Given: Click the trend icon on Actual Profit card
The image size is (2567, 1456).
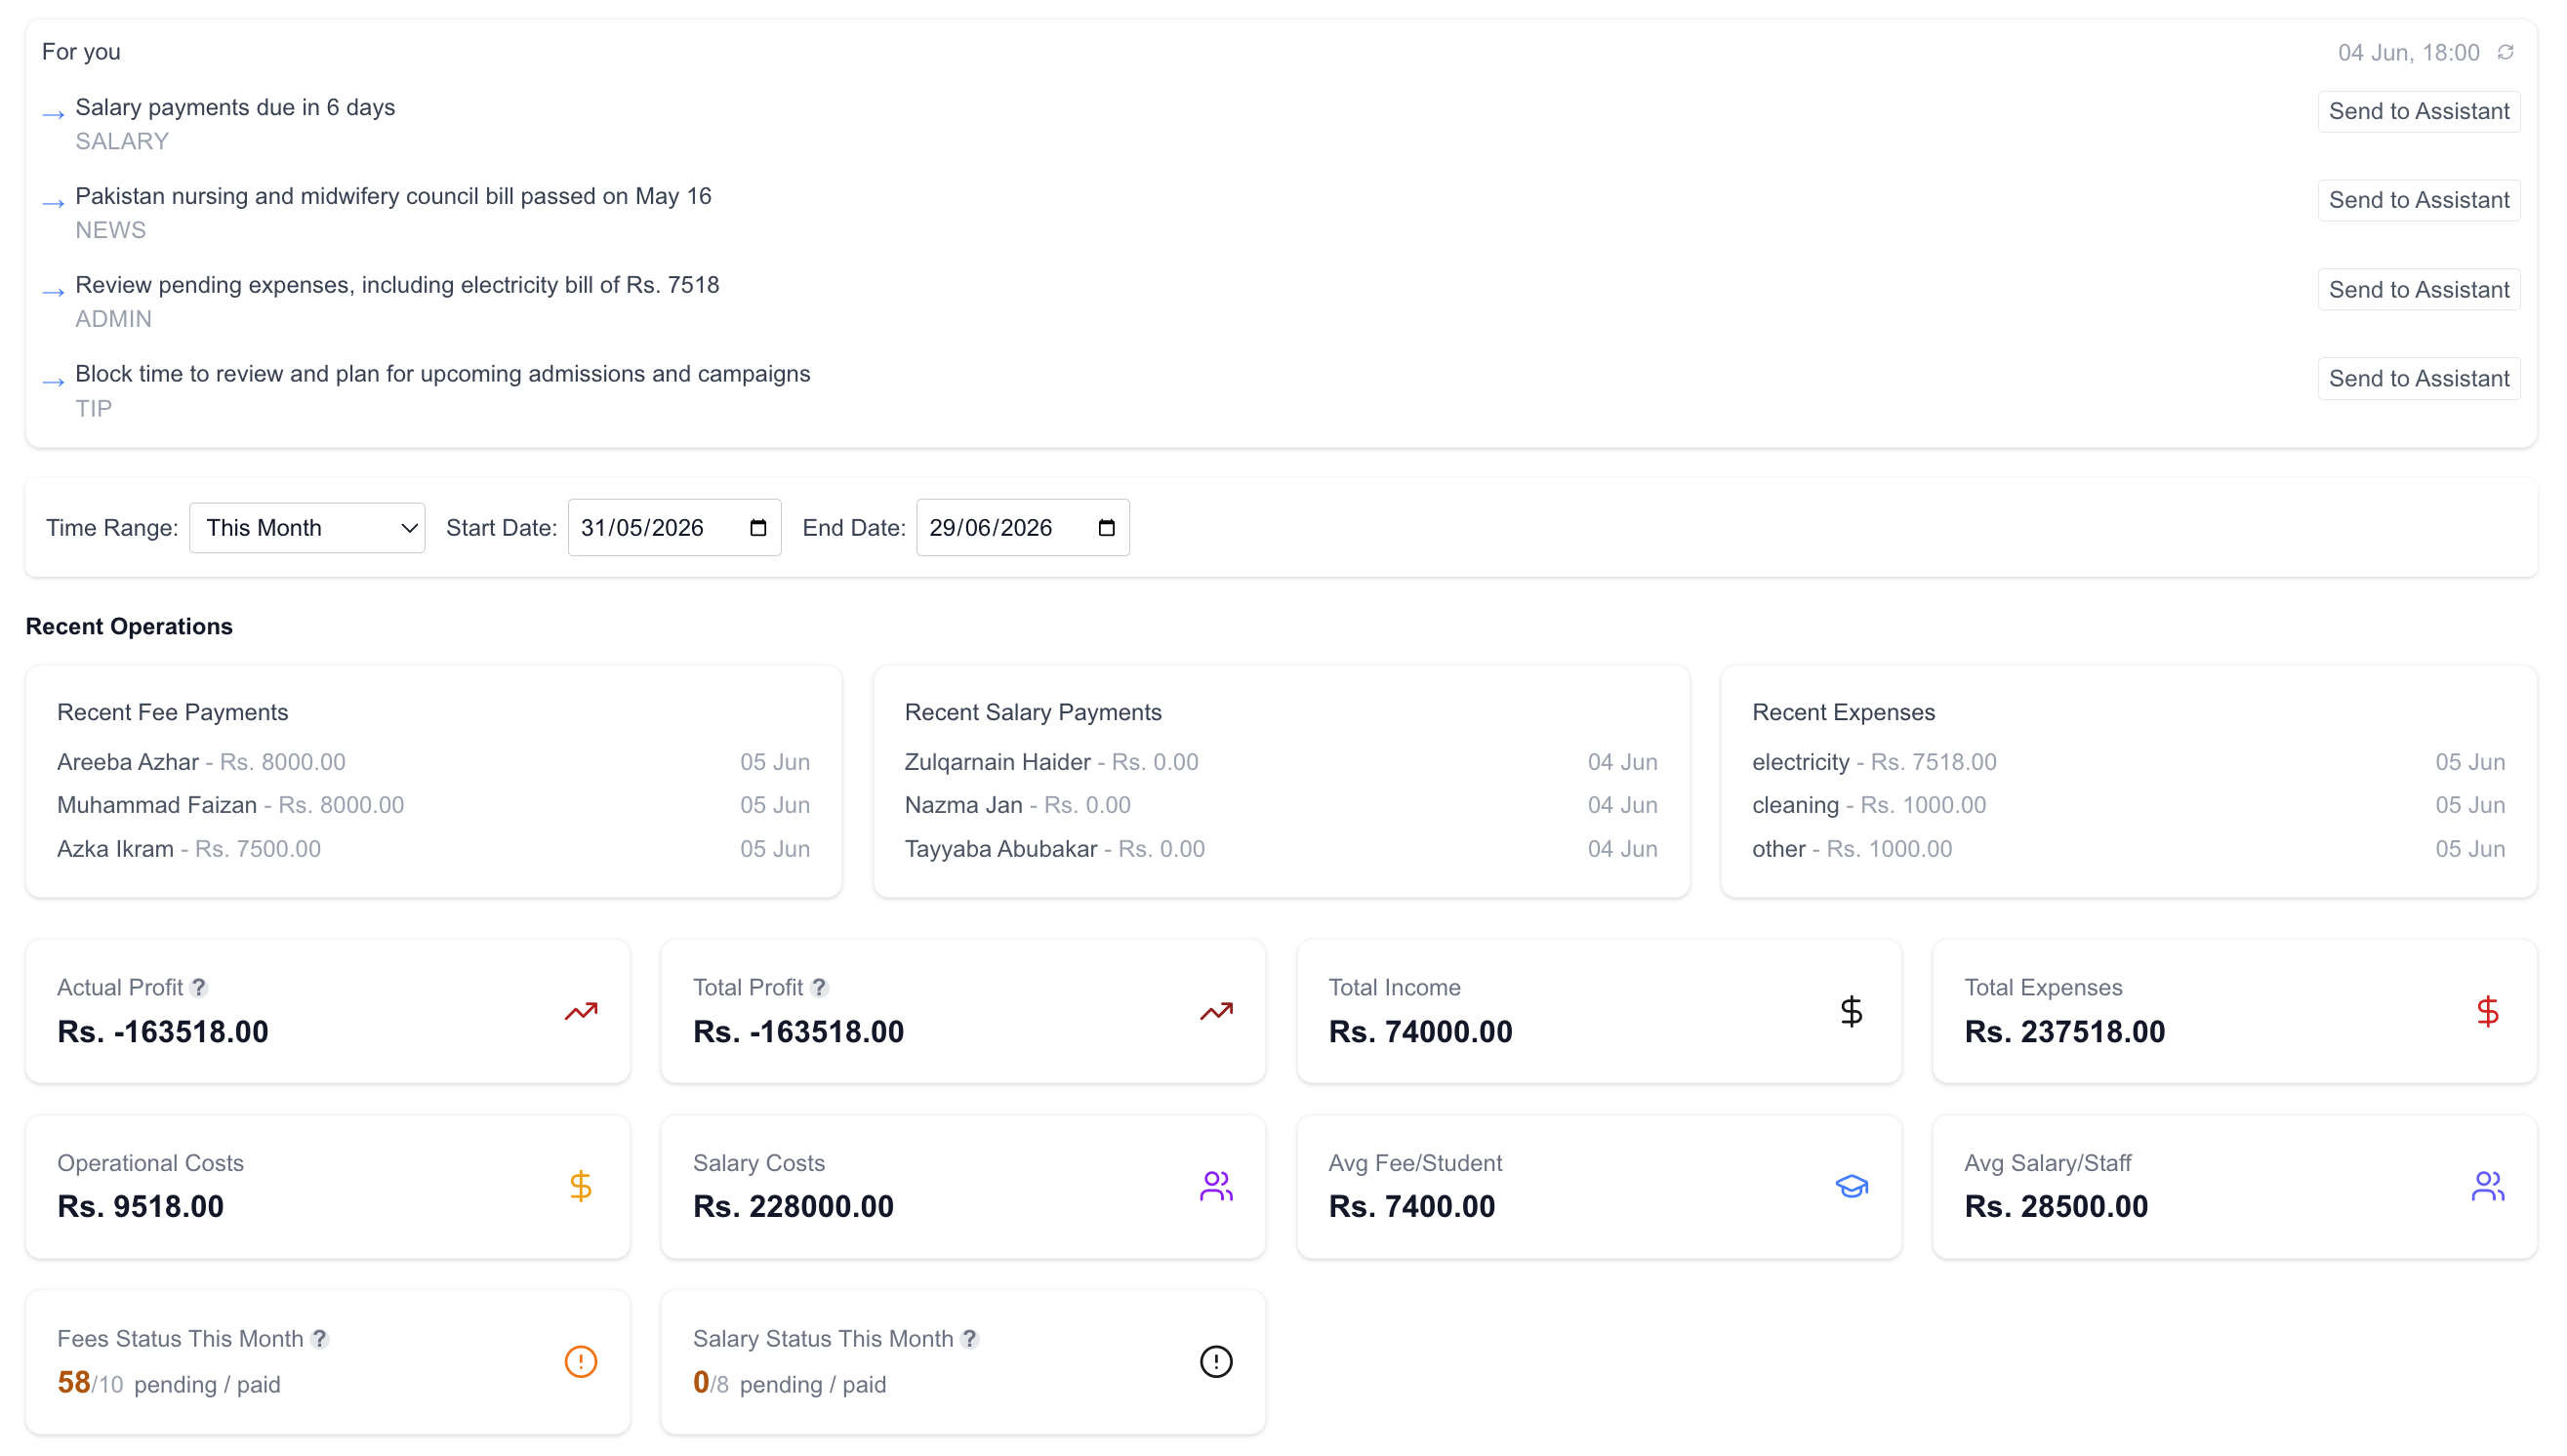Looking at the screenshot, I should click(x=580, y=1011).
